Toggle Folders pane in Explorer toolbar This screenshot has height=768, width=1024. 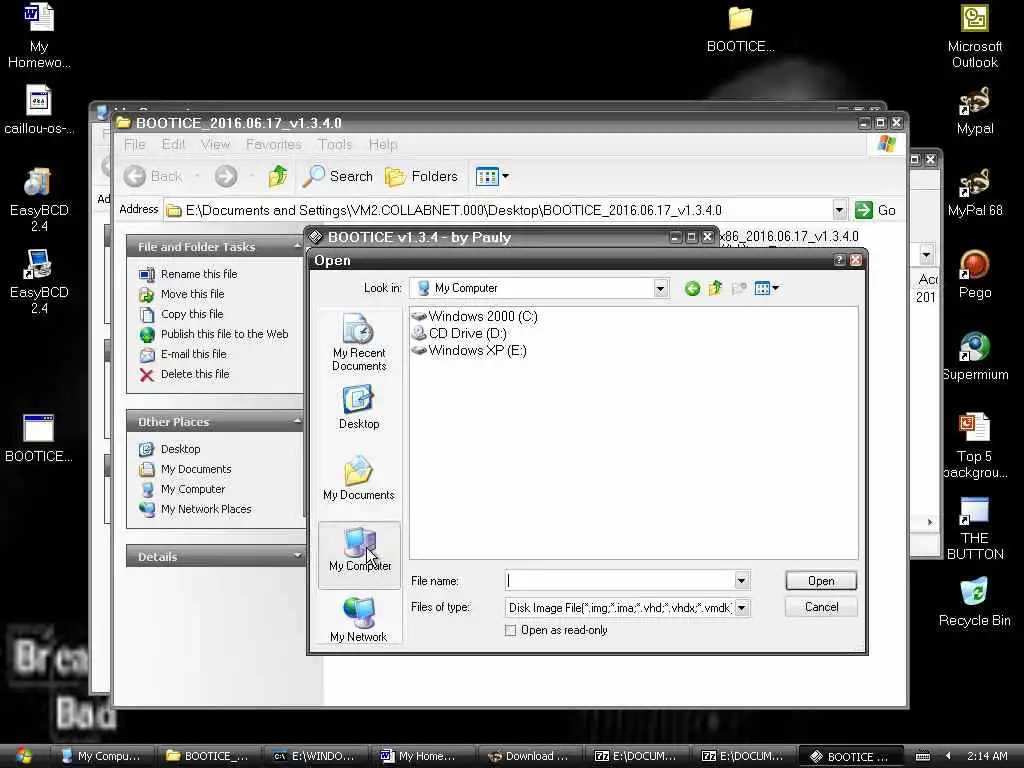click(x=421, y=176)
